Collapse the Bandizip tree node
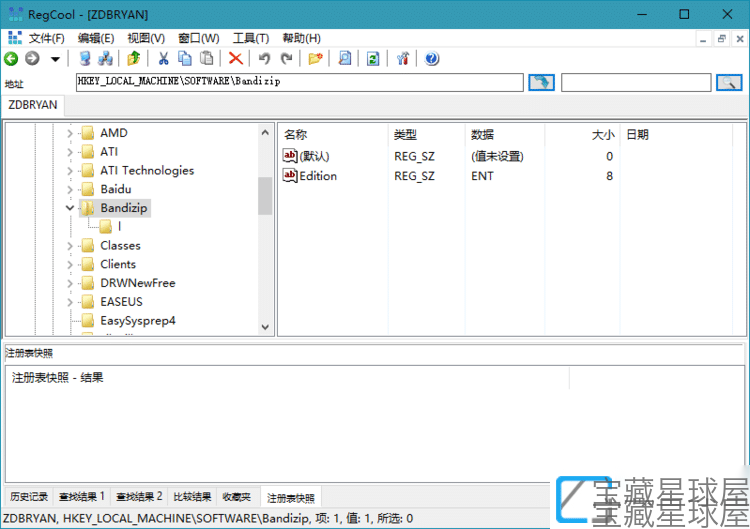The height and width of the screenshot is (529, 750). 70,208
